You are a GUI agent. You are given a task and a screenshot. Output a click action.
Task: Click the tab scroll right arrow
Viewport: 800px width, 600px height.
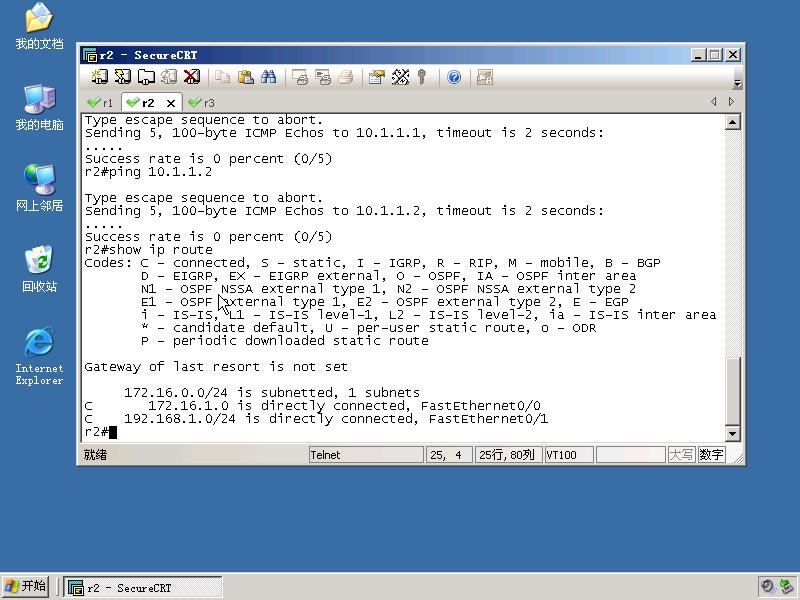(731, 102)
